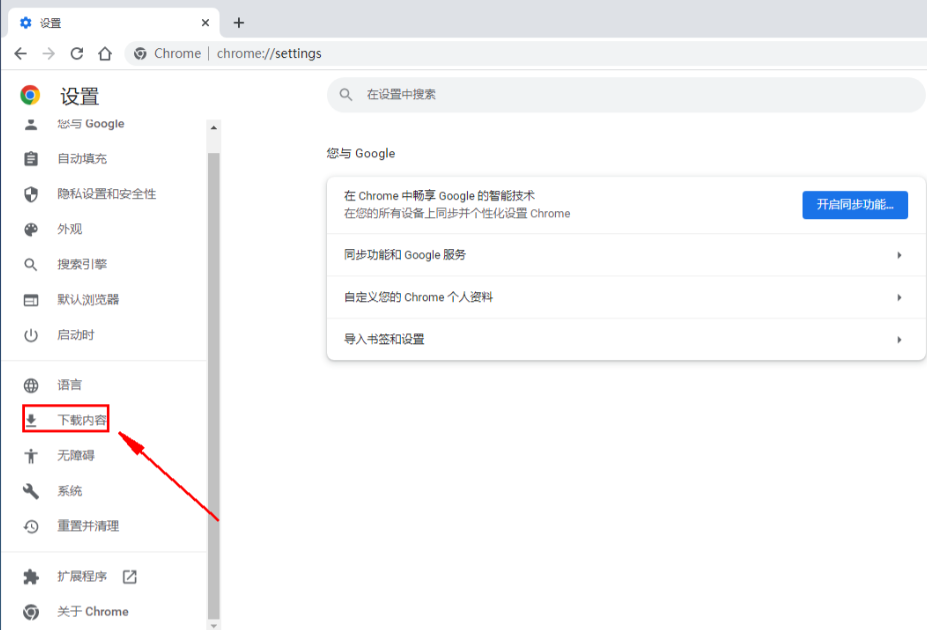Click the Chrome site info icon in address bar

point(140,54)
